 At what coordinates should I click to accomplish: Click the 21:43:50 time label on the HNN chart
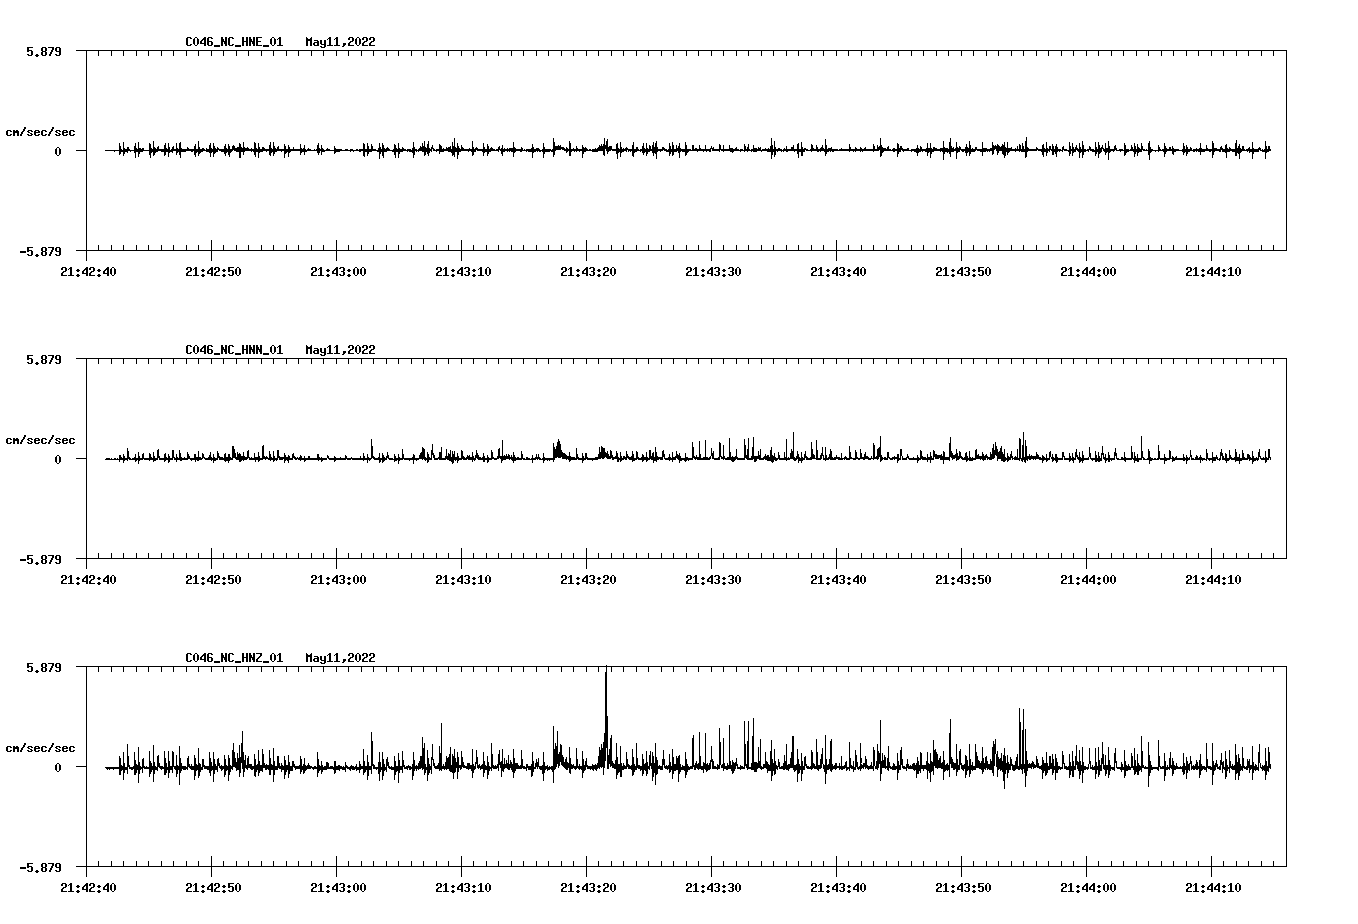962,579
